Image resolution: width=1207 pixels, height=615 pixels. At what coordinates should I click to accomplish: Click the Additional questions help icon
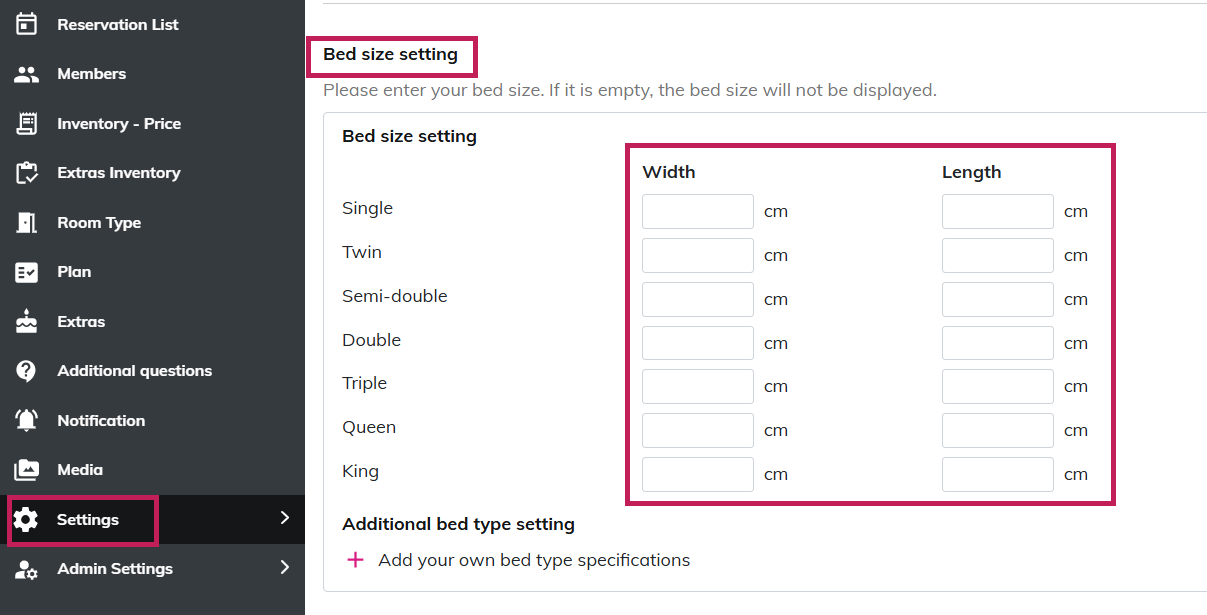27,371
